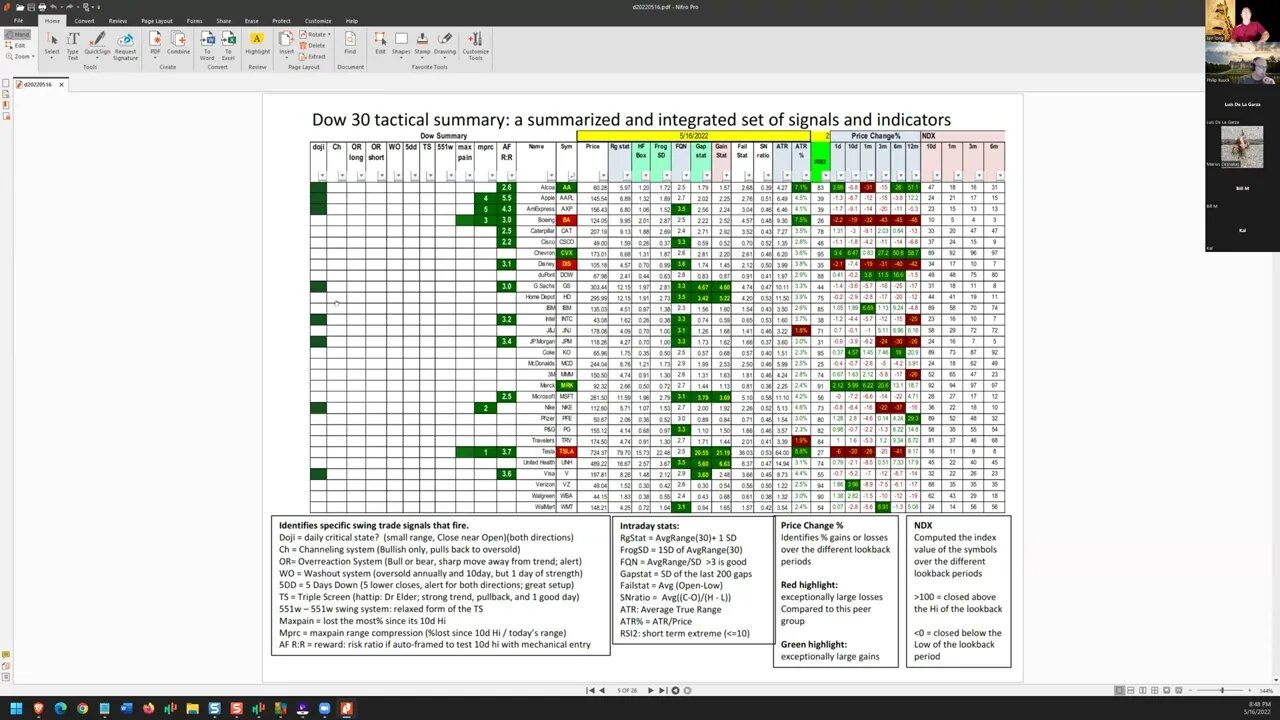1280x720 pixels.
Task: Adjust zoom slider in status bar
Action: [x=1222, y=690]
